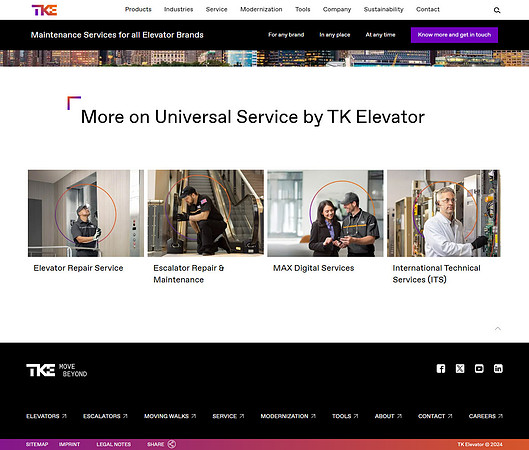
Task: Open the Products menu
Action: (138, 9)
